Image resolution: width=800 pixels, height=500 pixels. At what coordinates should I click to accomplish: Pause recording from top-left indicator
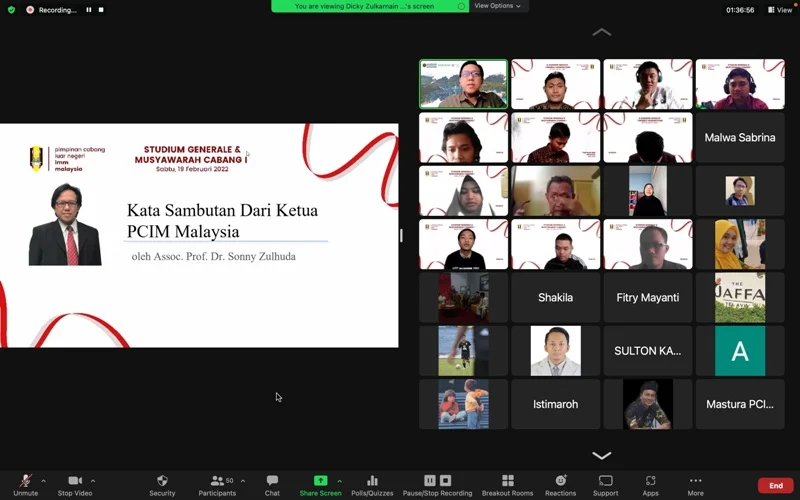pos(89,10)
